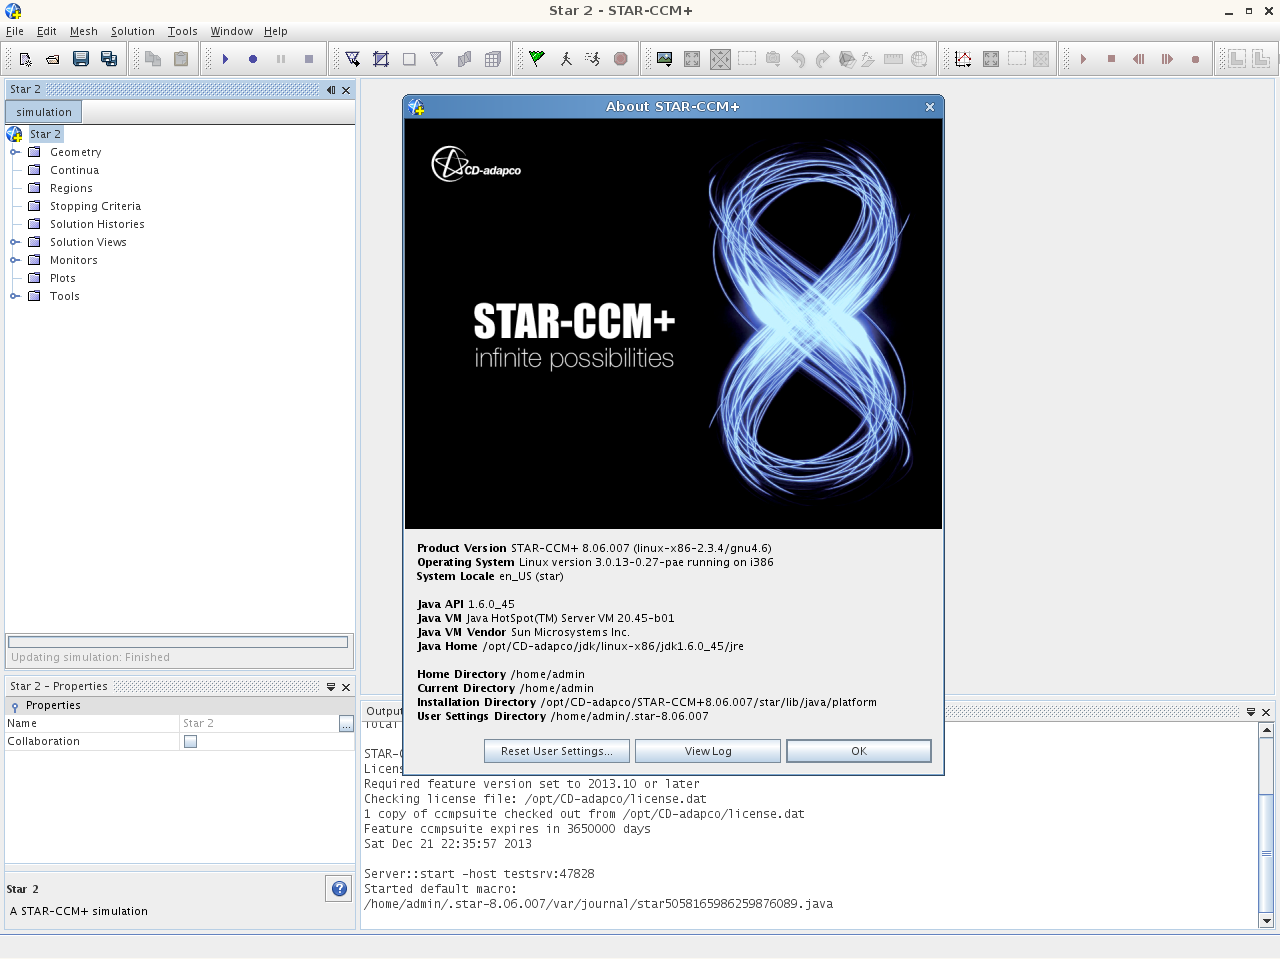The image size is (1280, 960).
Task: Close the About STAR-CCM+ dialog
Action: [x=930, y=107]
